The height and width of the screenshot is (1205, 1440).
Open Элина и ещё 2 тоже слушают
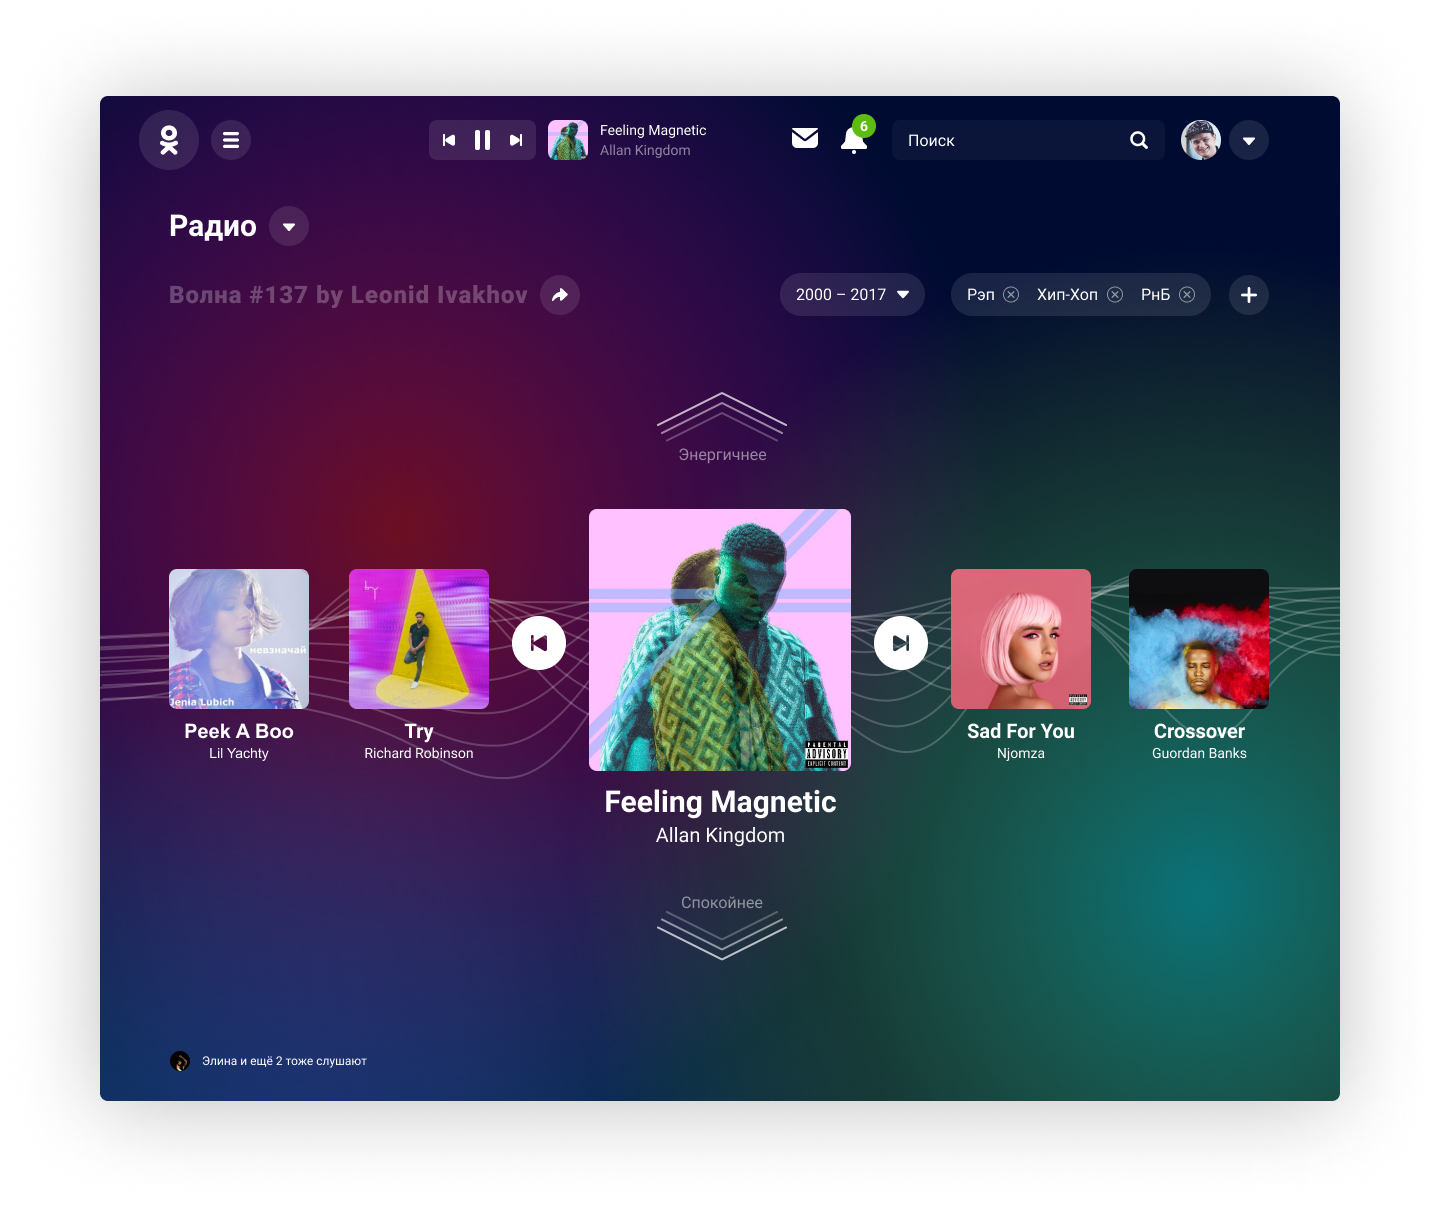click(x=284, y=1061)
